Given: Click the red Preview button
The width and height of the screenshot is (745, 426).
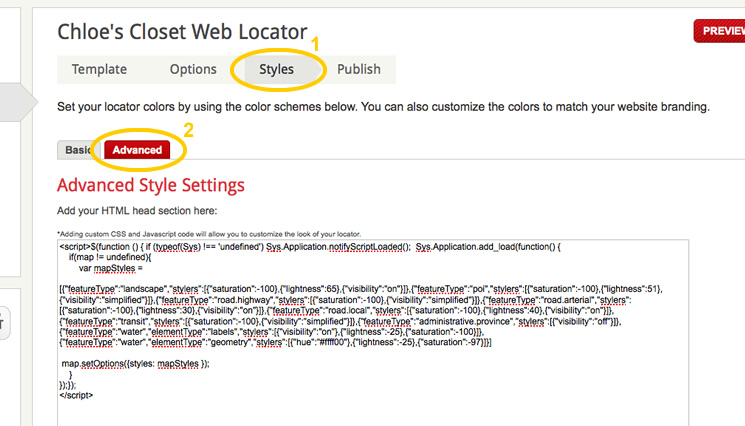Looking at the screenshot, I should coord(719,31).
